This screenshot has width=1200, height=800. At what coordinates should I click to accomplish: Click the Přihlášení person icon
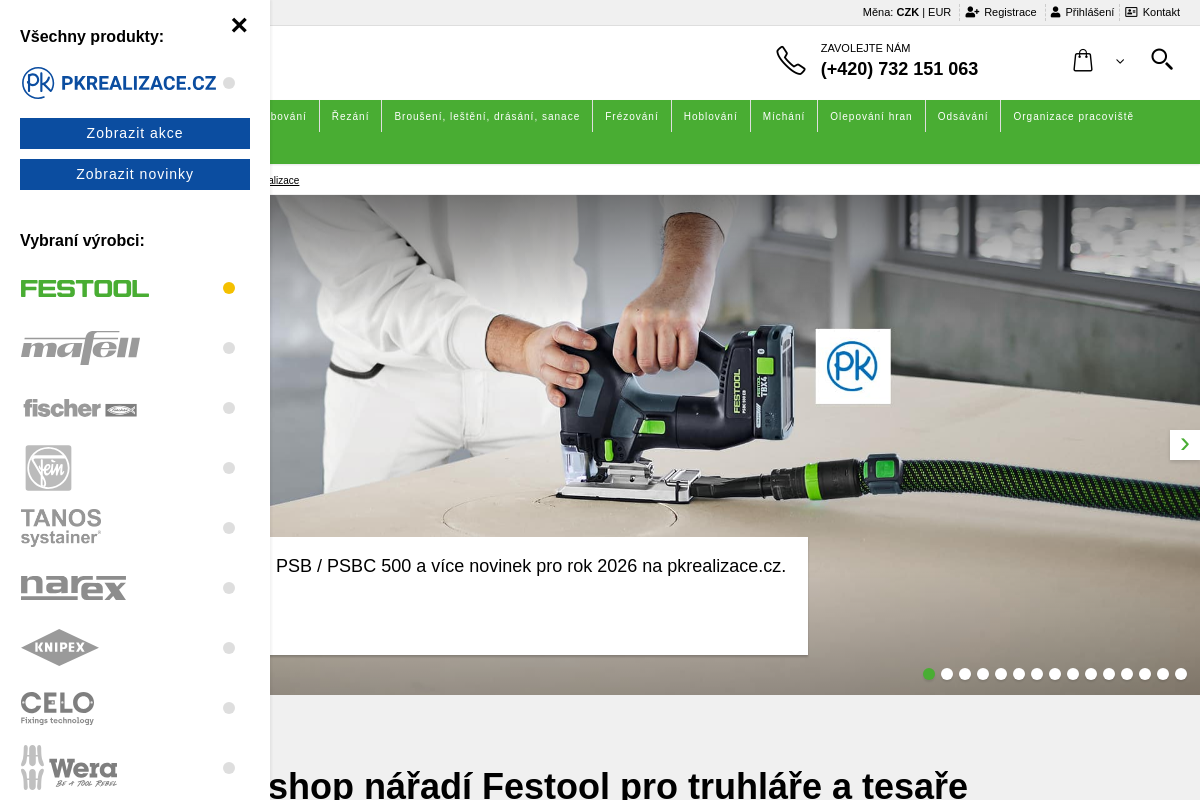coord(1055,12)
